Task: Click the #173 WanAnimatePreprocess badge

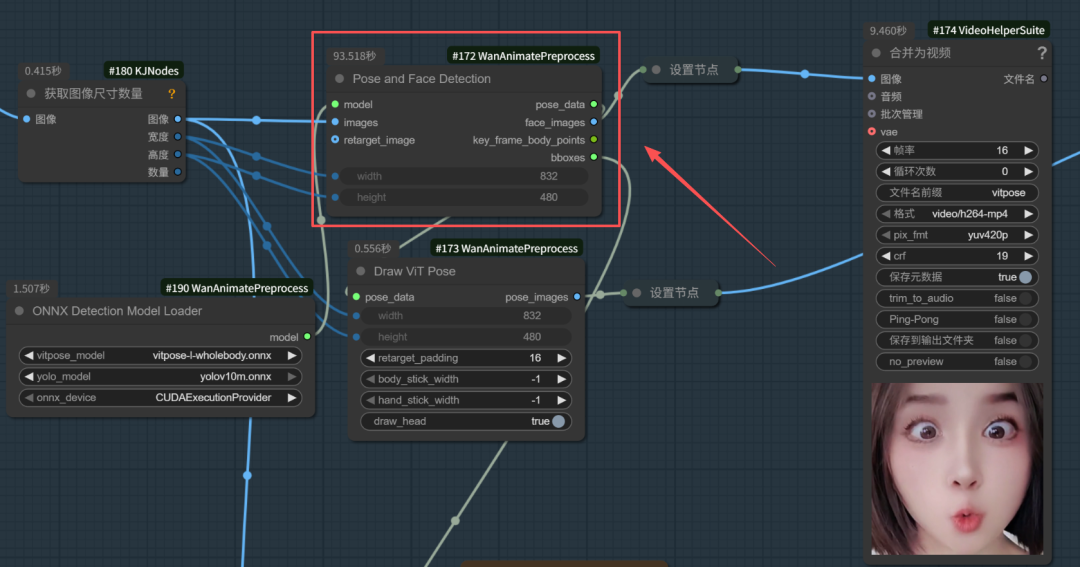Action: point(506,248)
